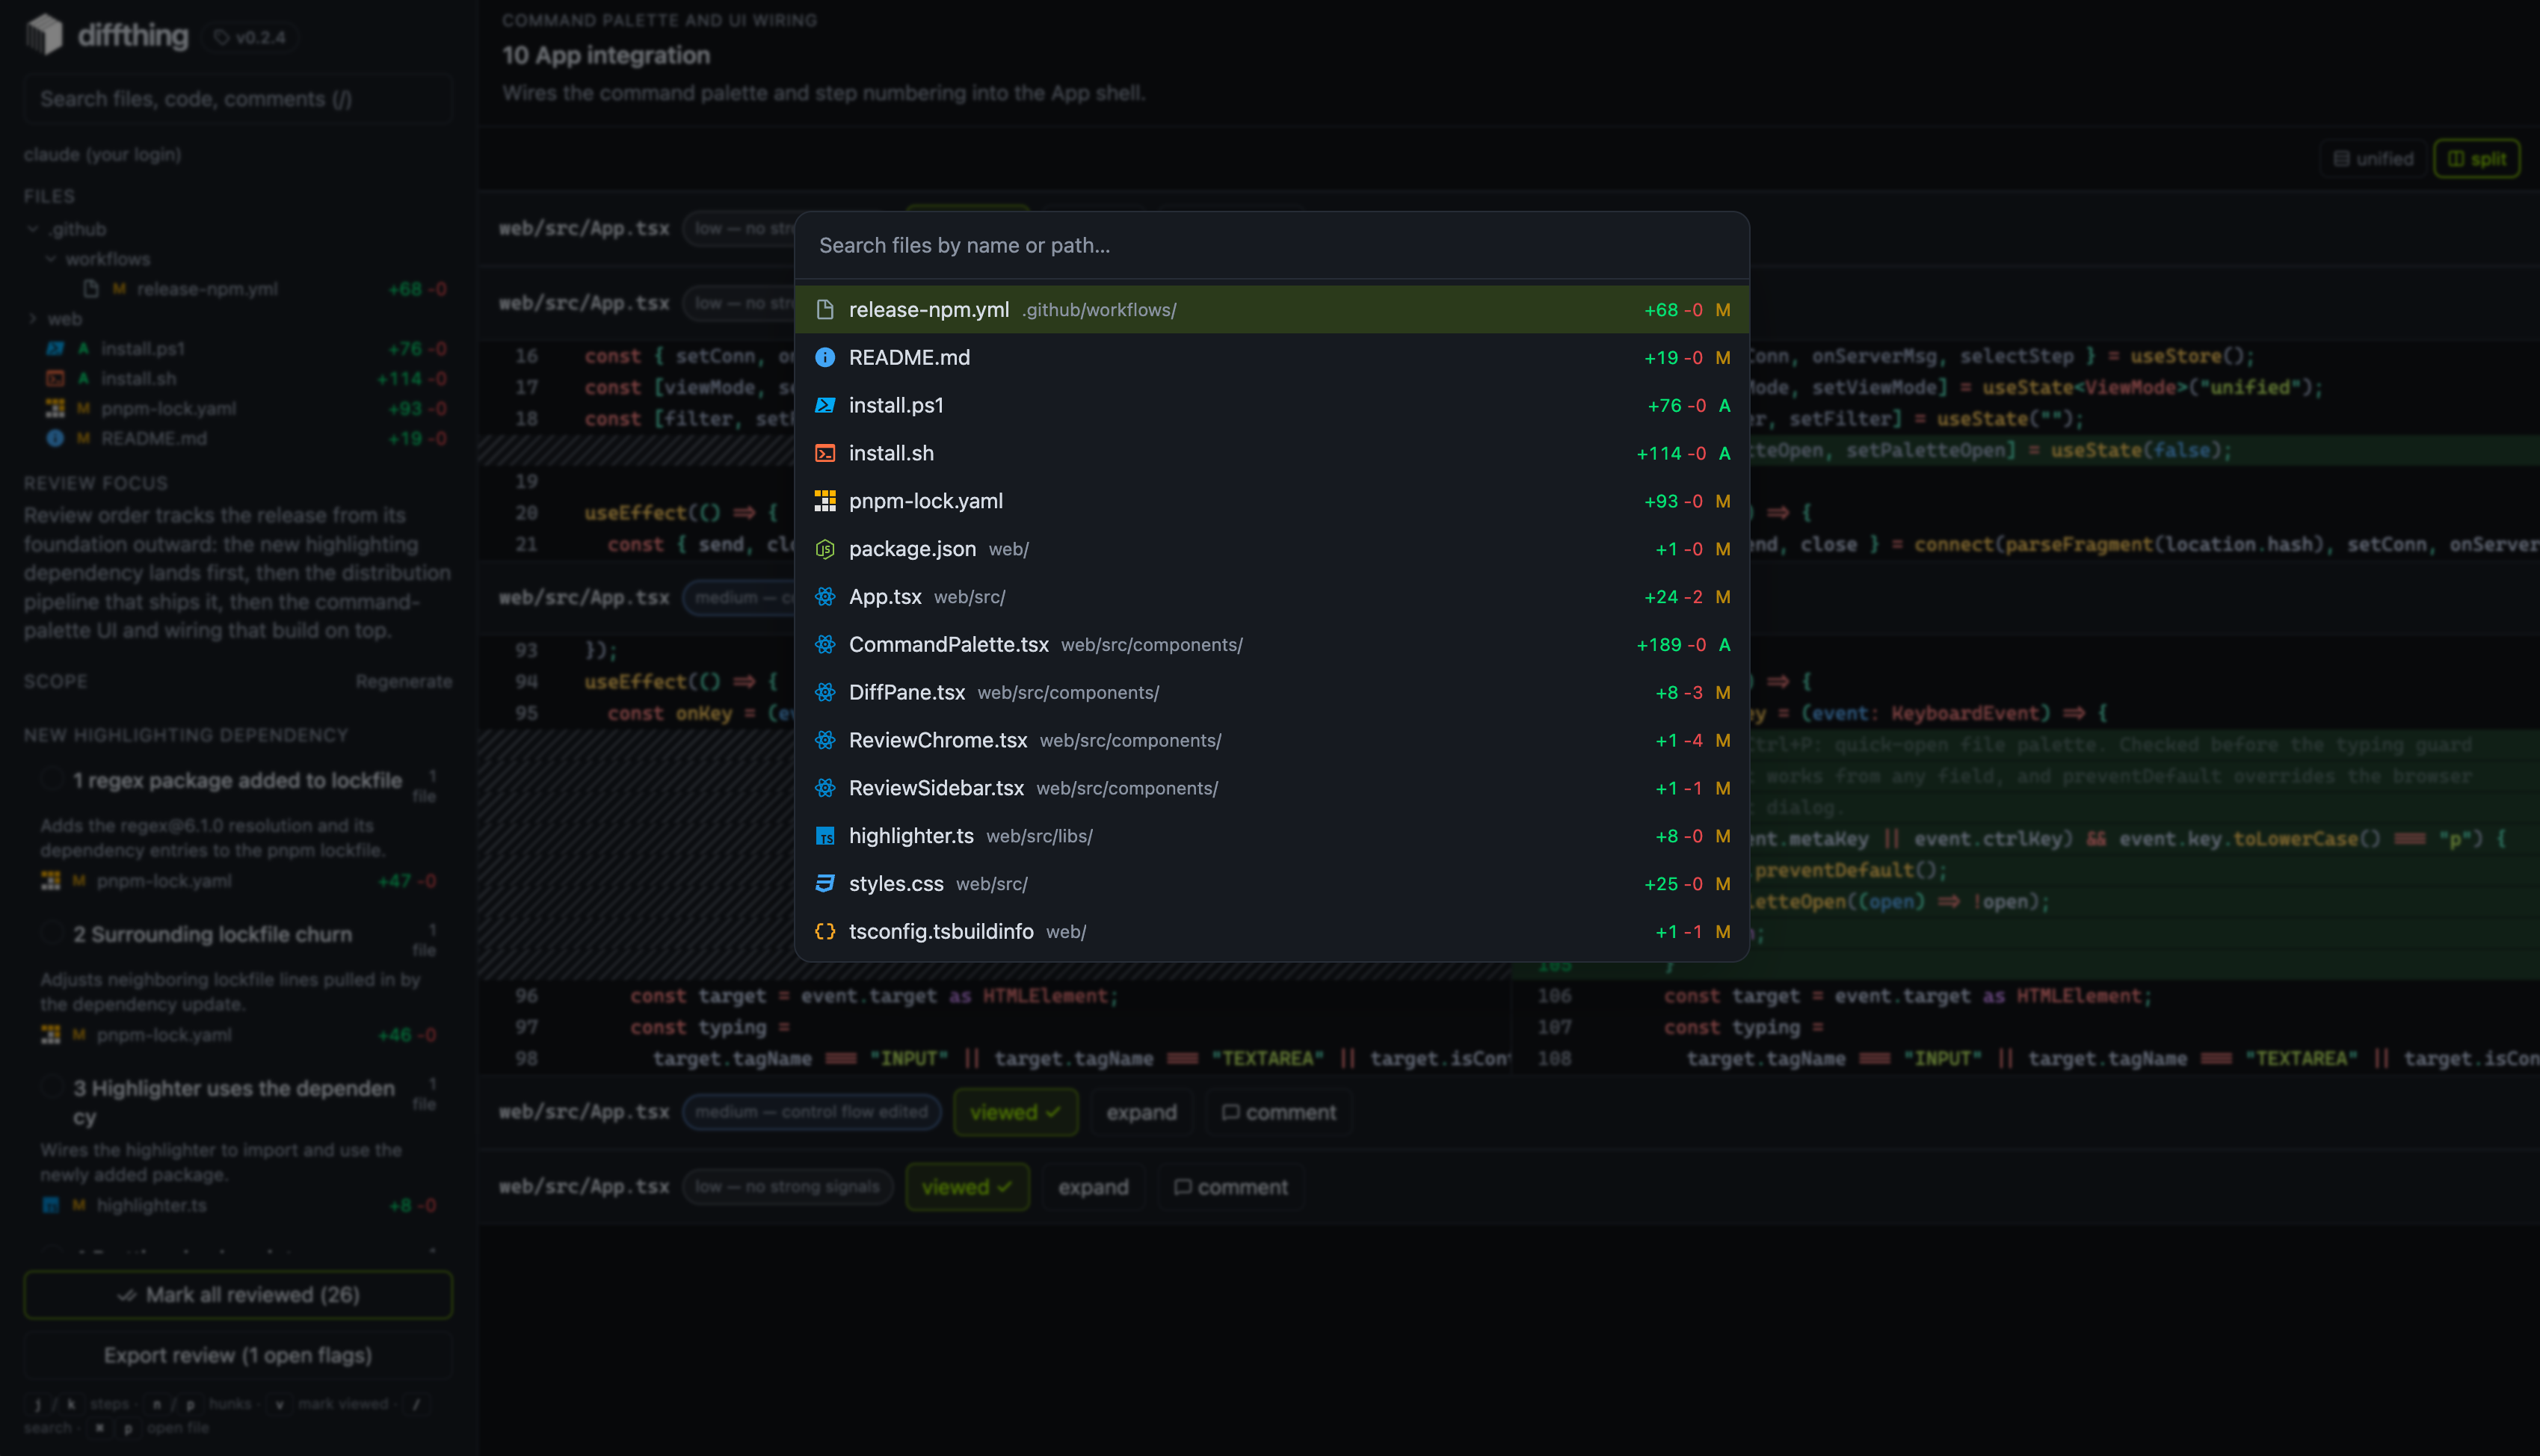
Task: Click Regenerate next to SCOPE
Action: 404,682
